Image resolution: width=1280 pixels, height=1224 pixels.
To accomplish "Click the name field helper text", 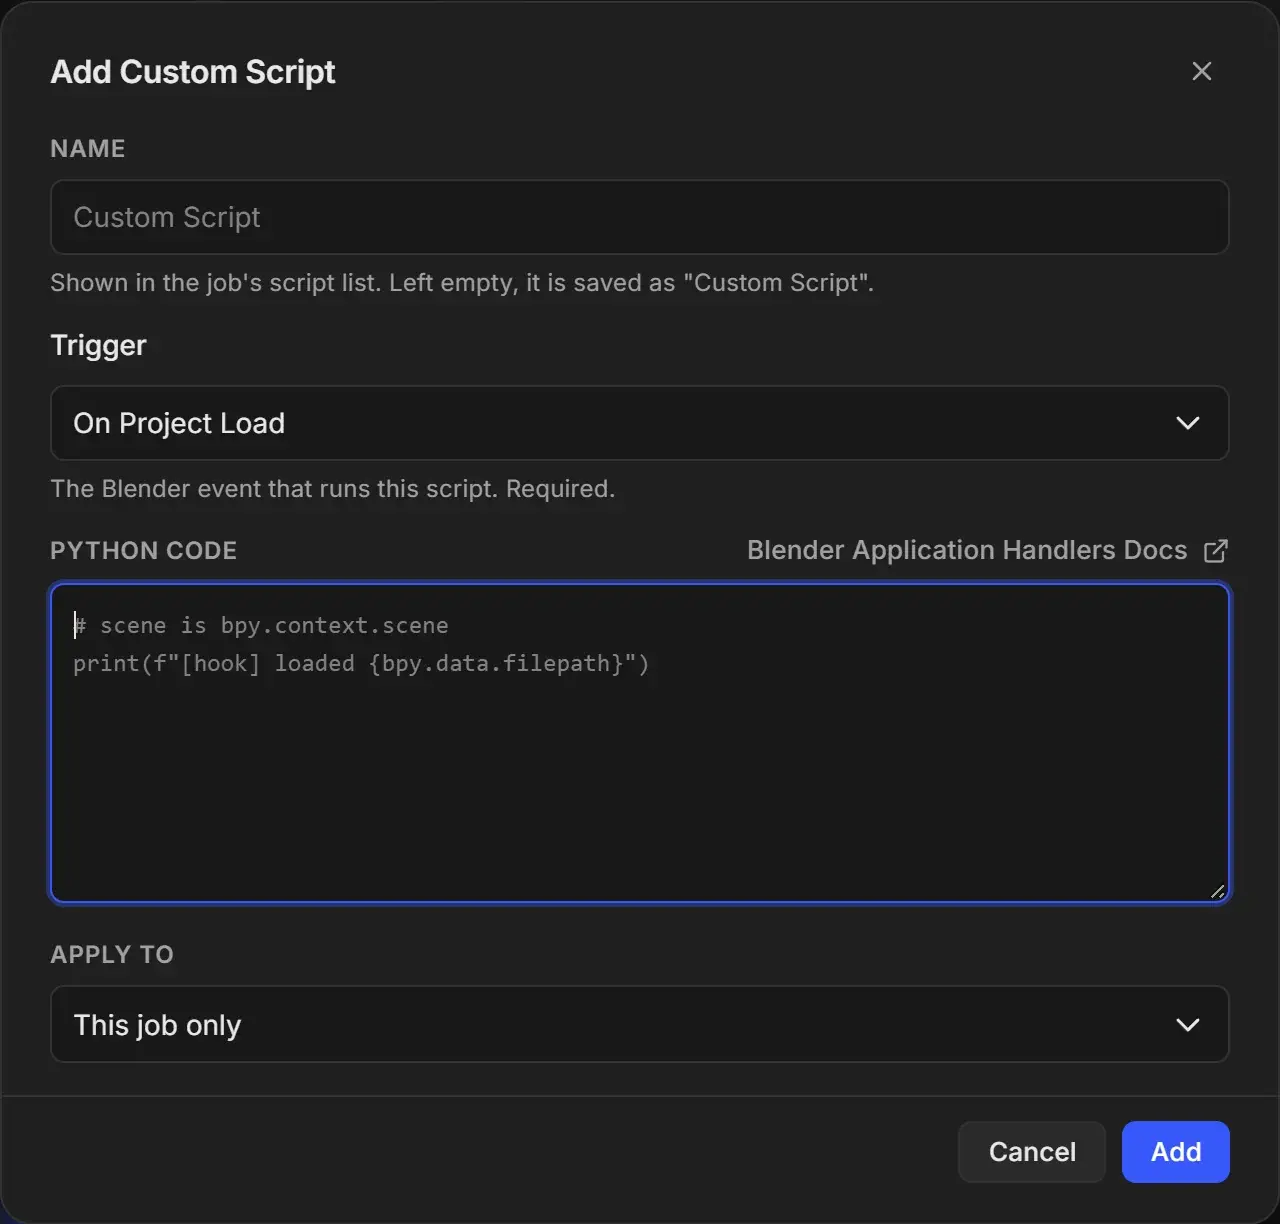I will pyautogui.click(x=462, y=283).
